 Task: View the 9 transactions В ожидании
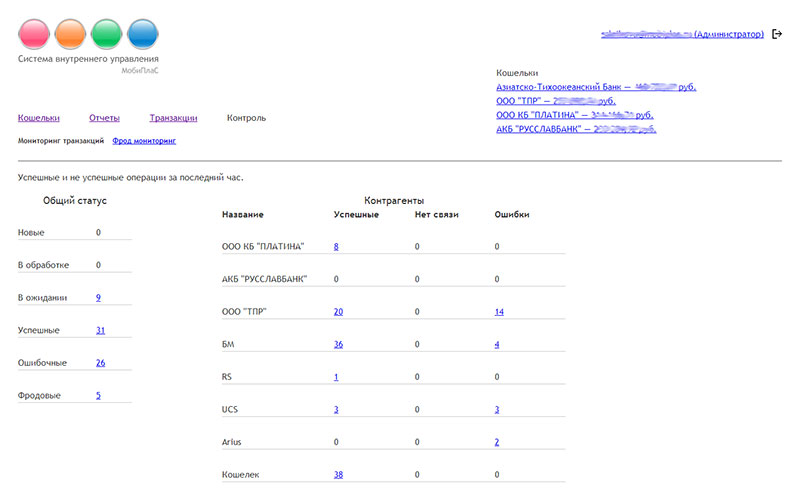point(98,297)
